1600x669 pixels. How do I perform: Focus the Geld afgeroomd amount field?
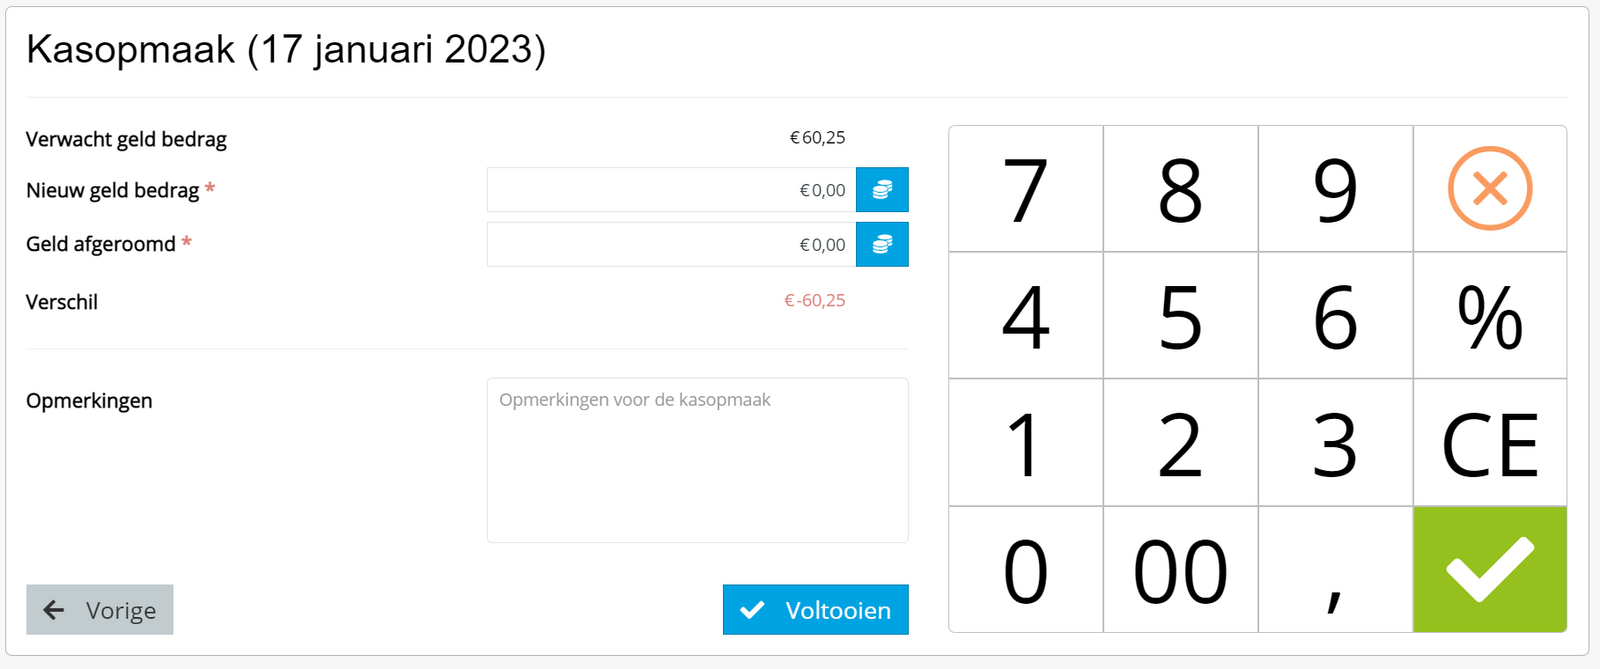click(x=672, y=244)
